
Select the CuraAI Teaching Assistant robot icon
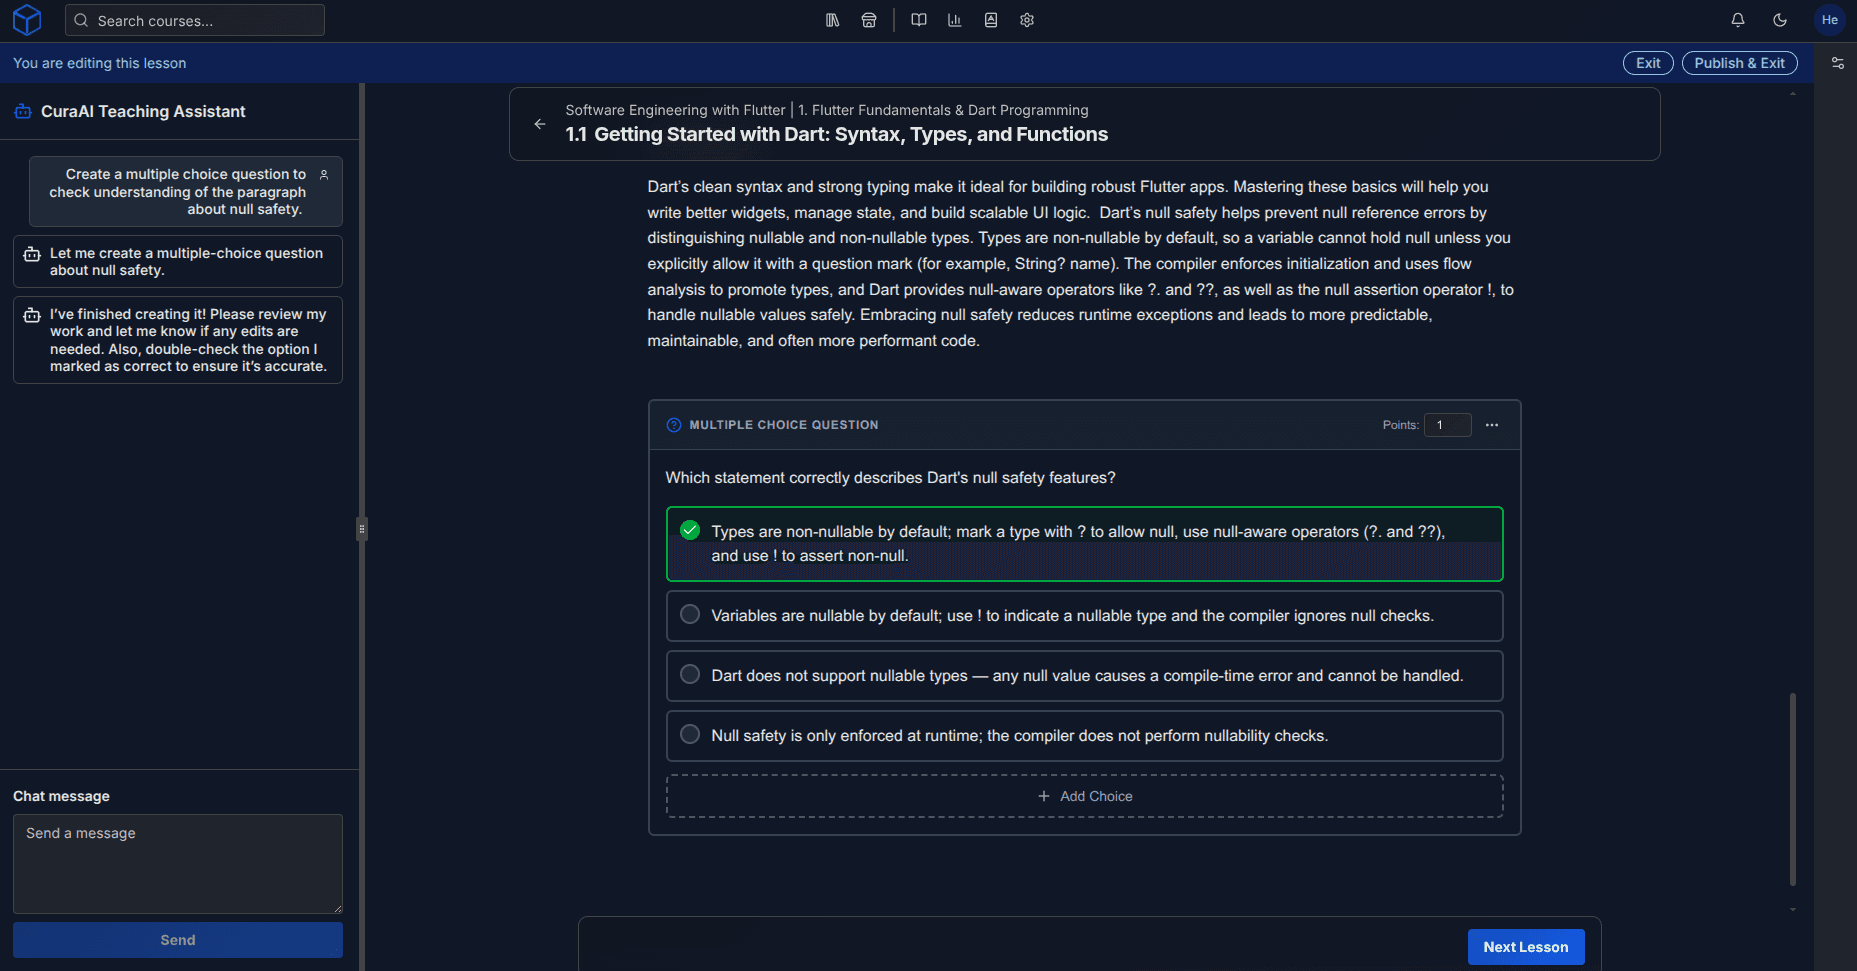click(22, 111)
